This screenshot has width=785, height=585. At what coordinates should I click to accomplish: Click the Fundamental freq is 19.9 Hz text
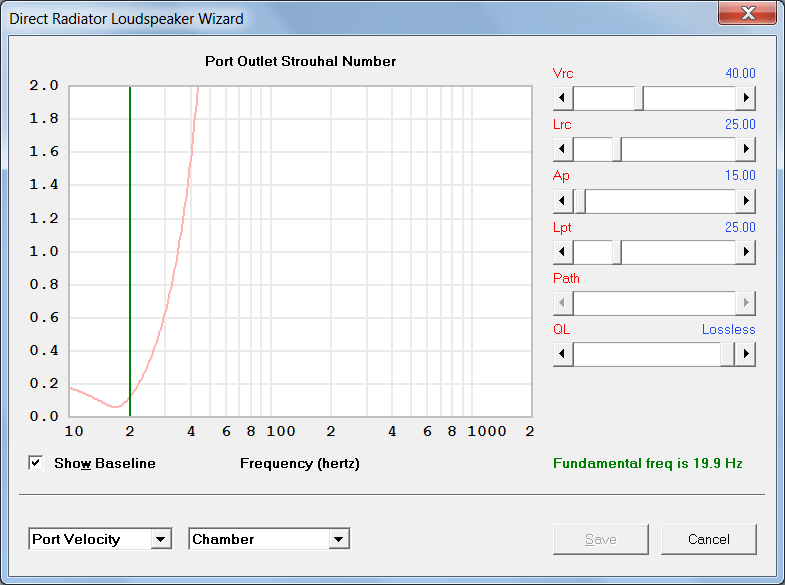pos(647,463)
